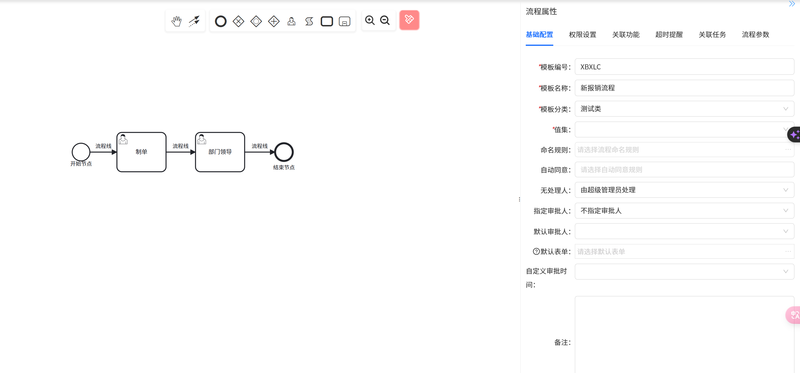Screen dimensions: 800x373
Task: Click the purple sparkle assistant icon
Action: [794, 135]
